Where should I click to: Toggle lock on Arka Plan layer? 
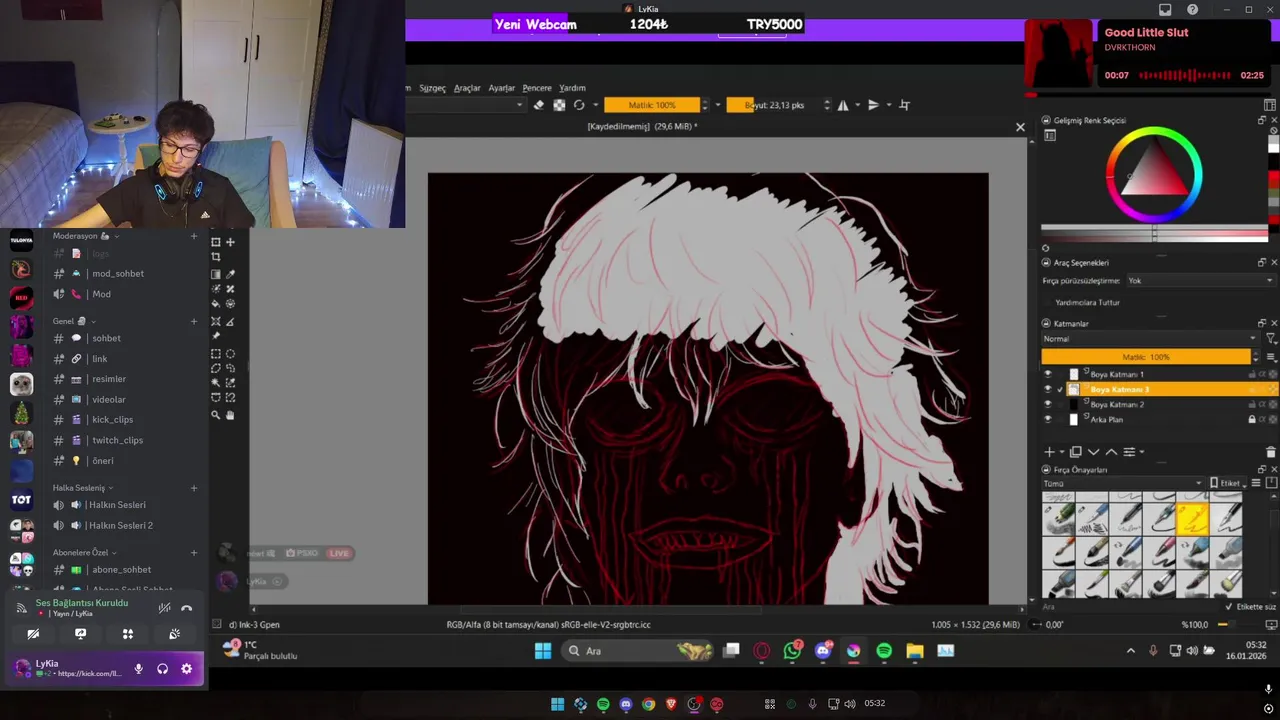(x=1252, y=419)
